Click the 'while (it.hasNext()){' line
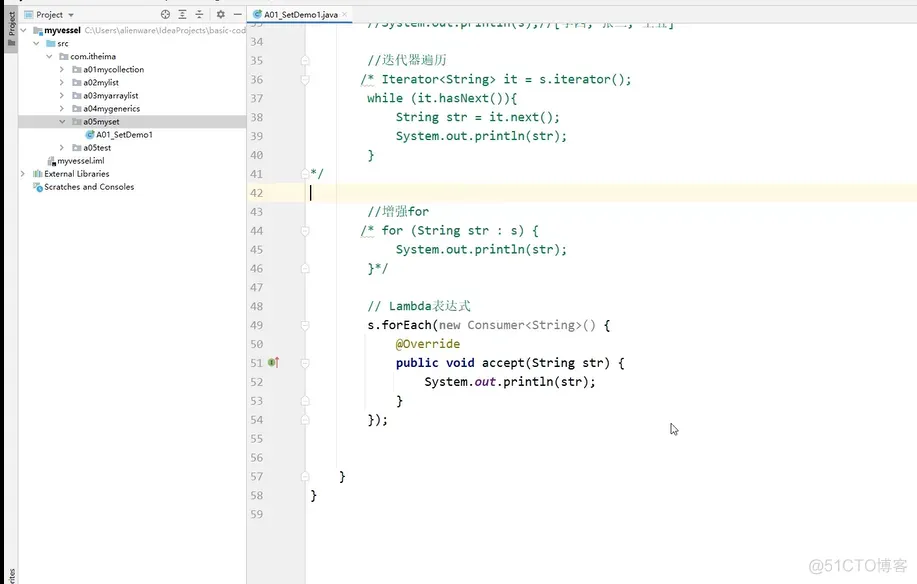The width and height of the screenshot is (917, 584). [x=442, y=98]
